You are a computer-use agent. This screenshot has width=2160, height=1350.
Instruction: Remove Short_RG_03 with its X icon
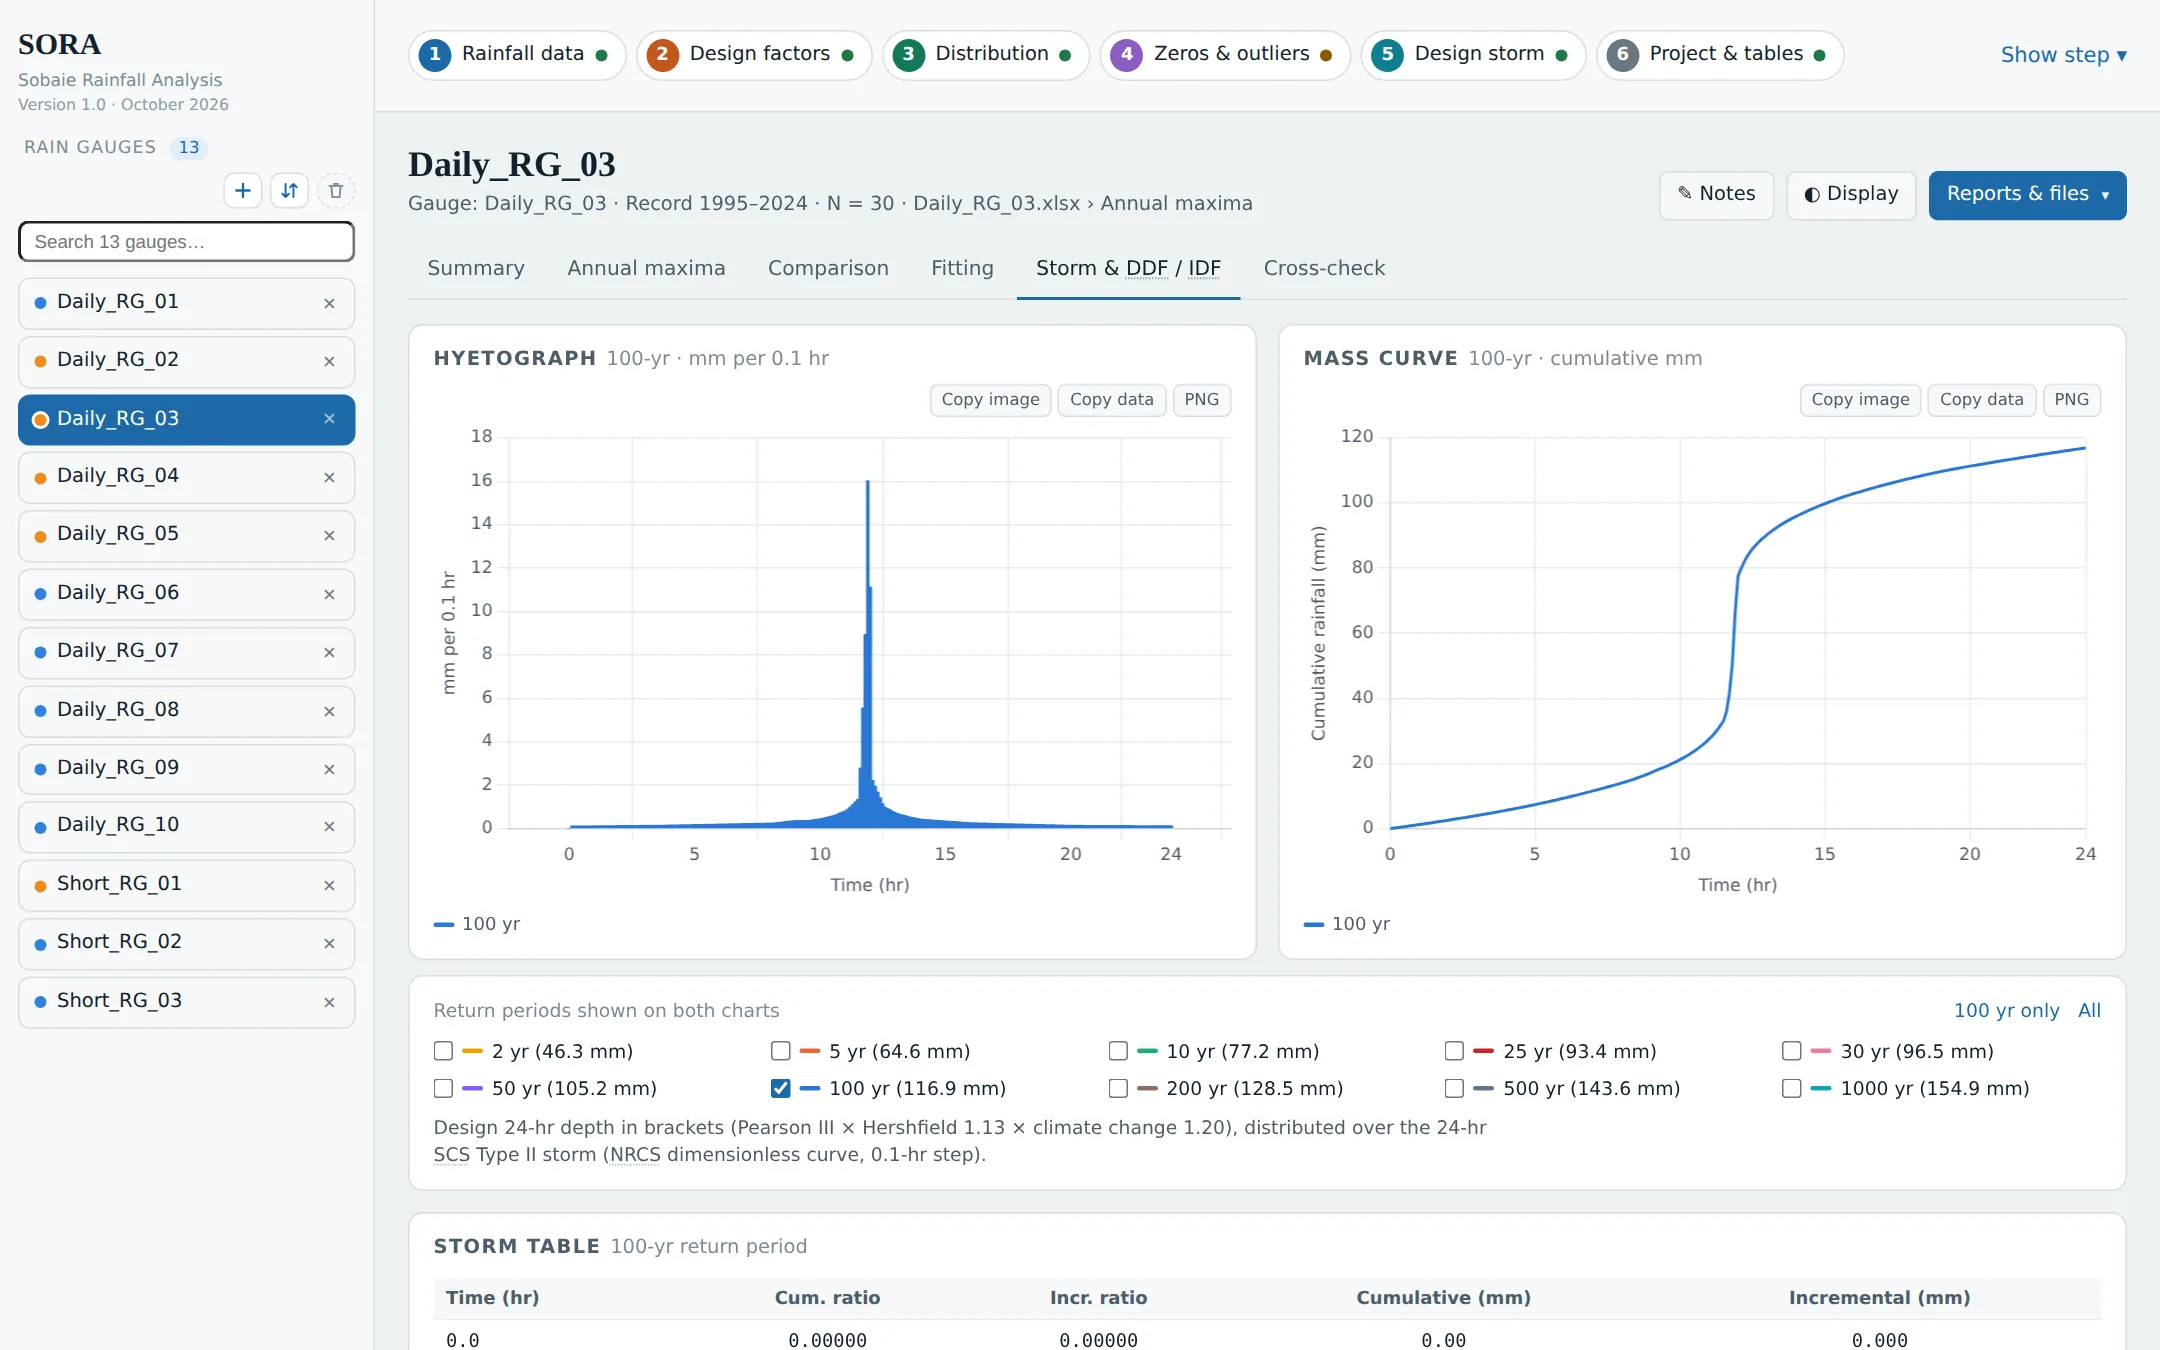pyautogui.click(x=329, y=1002)
